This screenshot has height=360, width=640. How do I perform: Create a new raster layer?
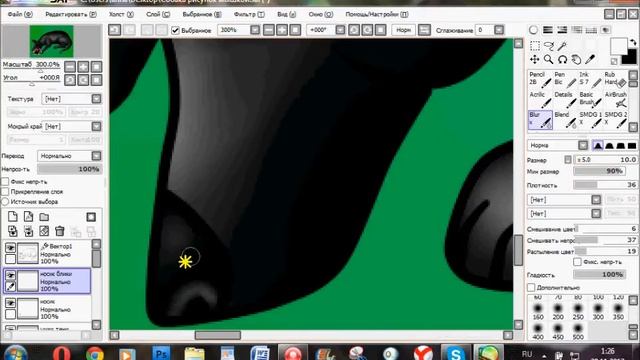13,217
